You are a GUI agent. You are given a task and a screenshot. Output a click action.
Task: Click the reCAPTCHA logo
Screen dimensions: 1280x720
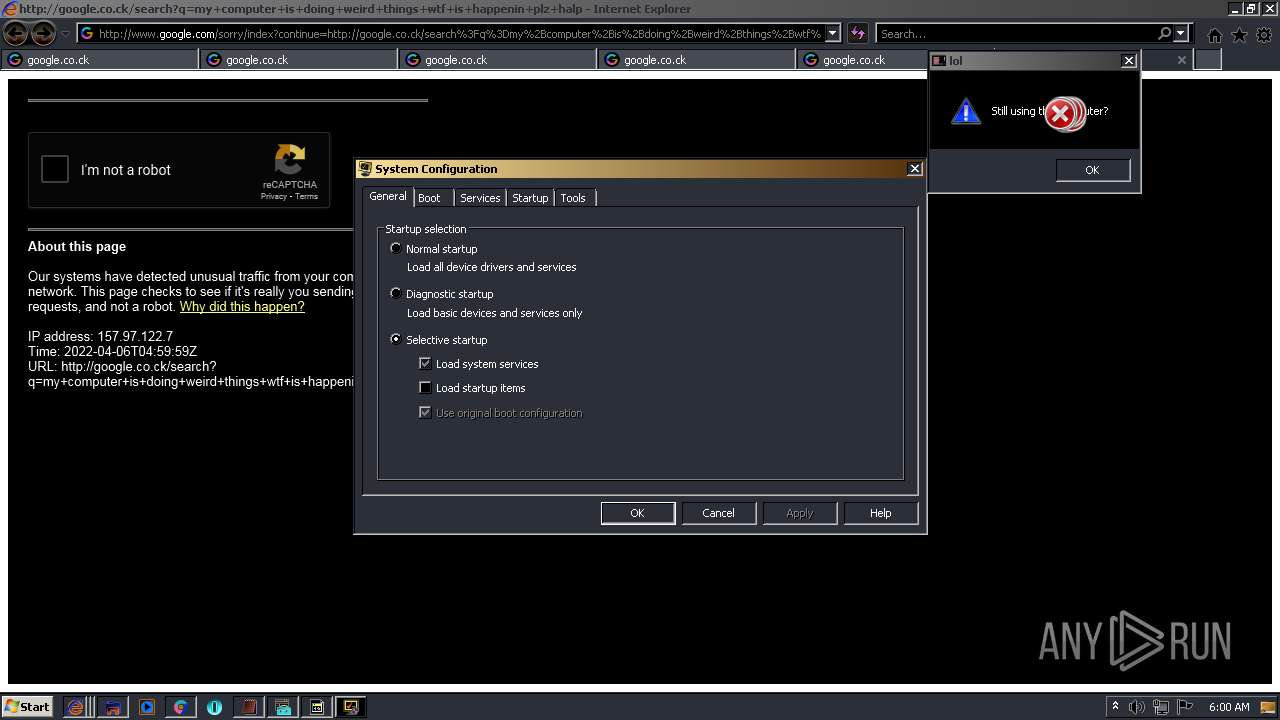[x=290, y=160]
